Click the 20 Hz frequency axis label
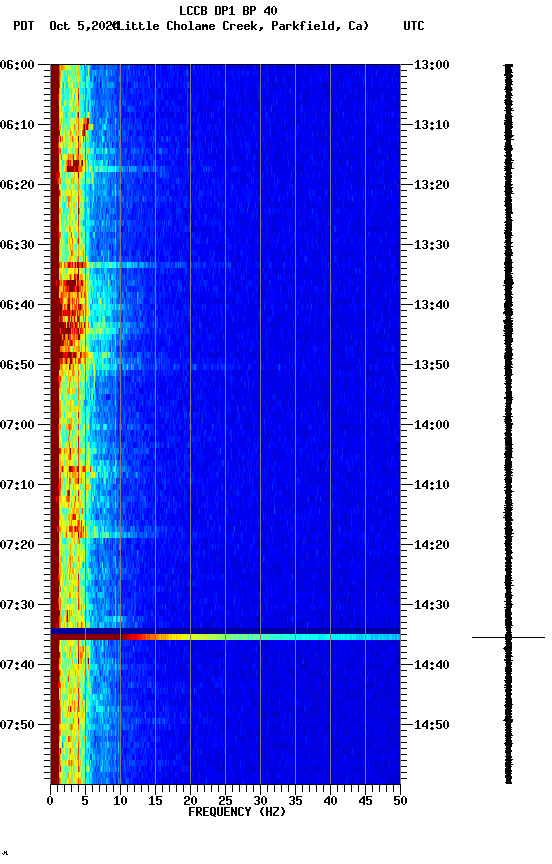 [x=190, y=801]
